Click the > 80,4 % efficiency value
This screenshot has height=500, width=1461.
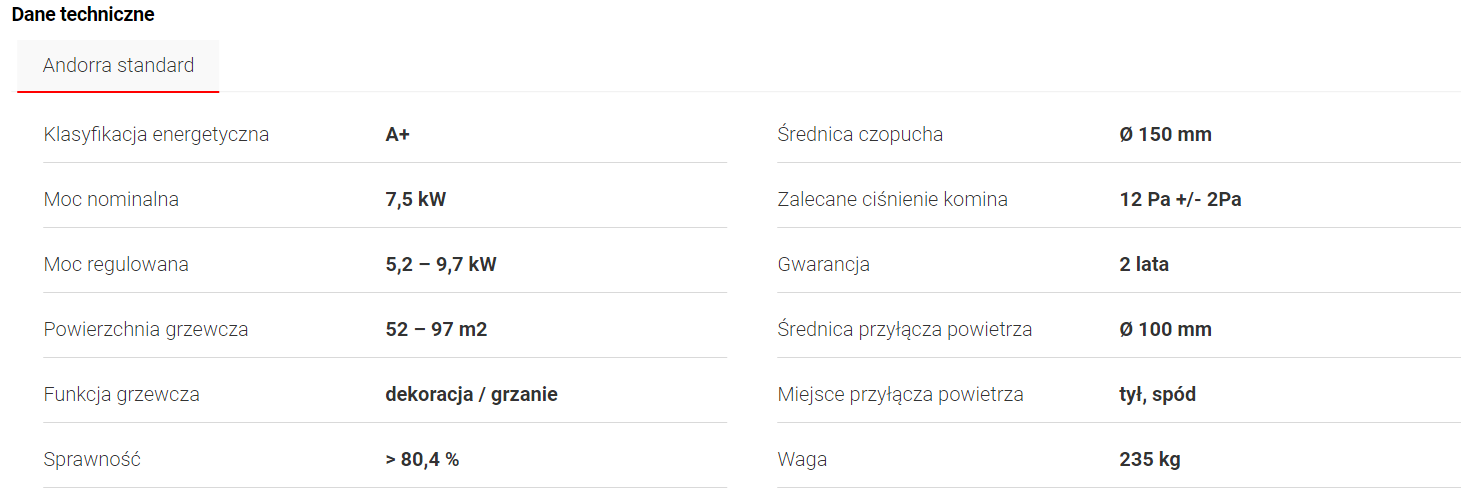pyautogui.click(x=422, y=459)
